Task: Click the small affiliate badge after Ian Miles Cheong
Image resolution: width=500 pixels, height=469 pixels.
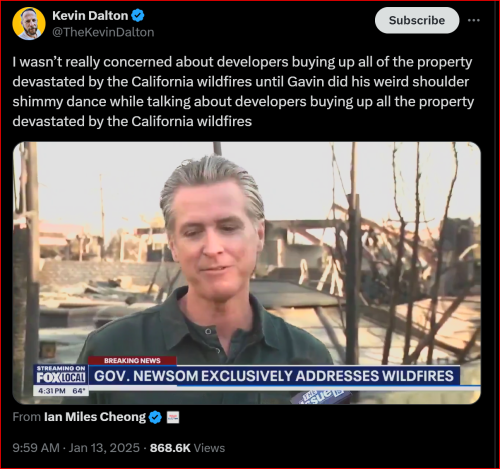Action: [173, 417]
